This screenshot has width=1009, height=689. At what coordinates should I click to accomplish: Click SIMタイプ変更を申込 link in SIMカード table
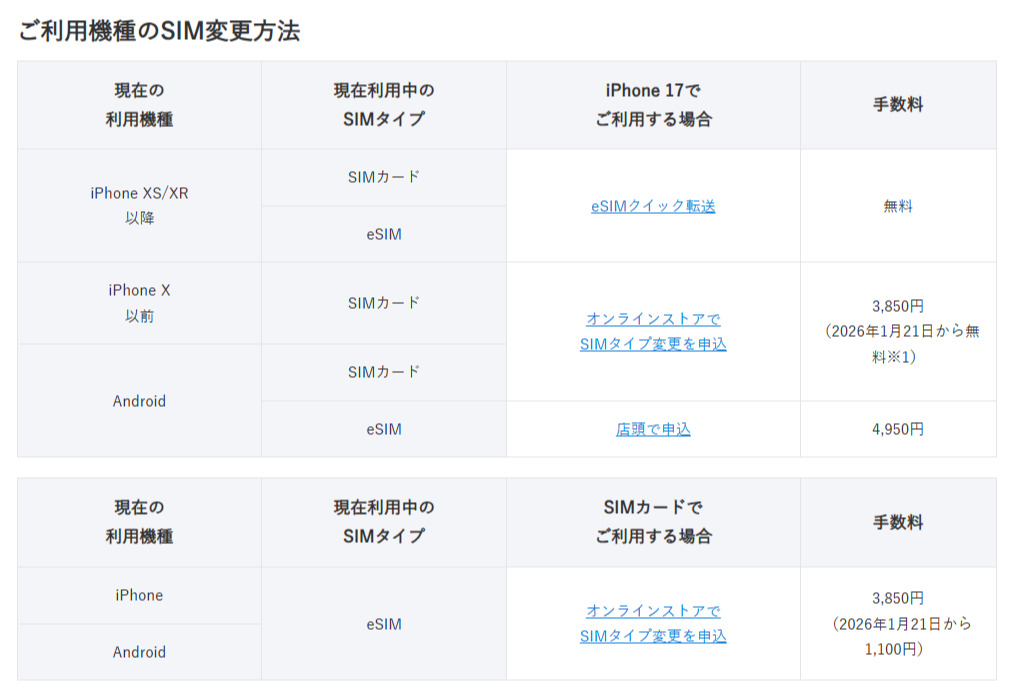point(653,636)
